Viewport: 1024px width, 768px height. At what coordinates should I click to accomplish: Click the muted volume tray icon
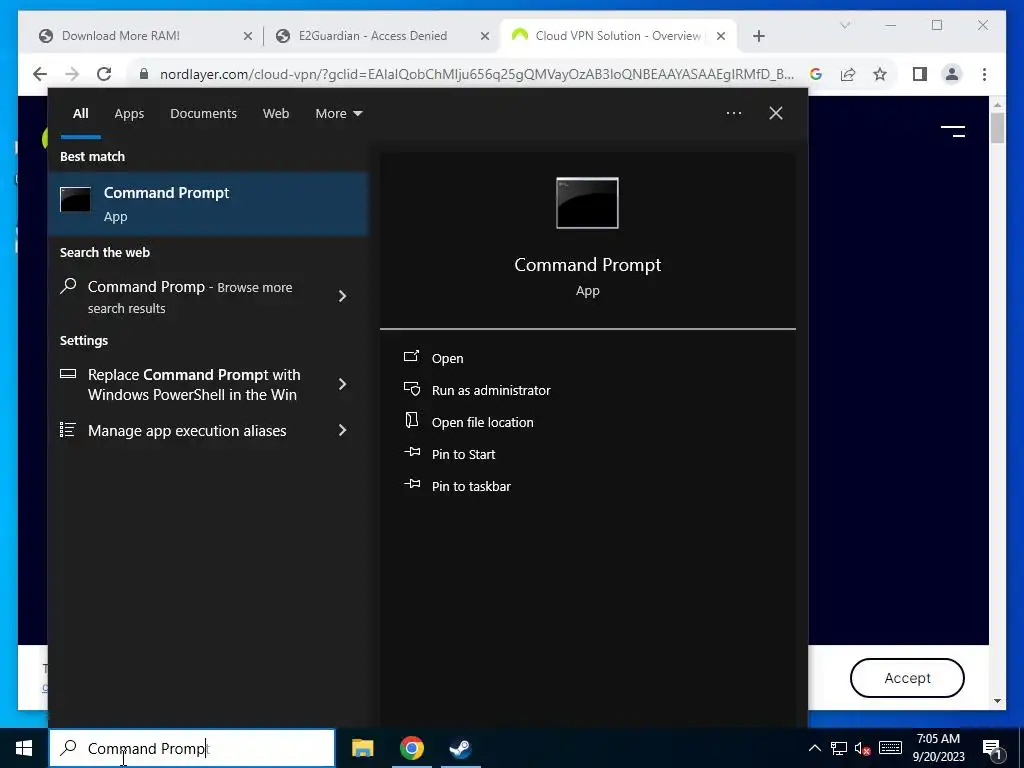point(863,748)
